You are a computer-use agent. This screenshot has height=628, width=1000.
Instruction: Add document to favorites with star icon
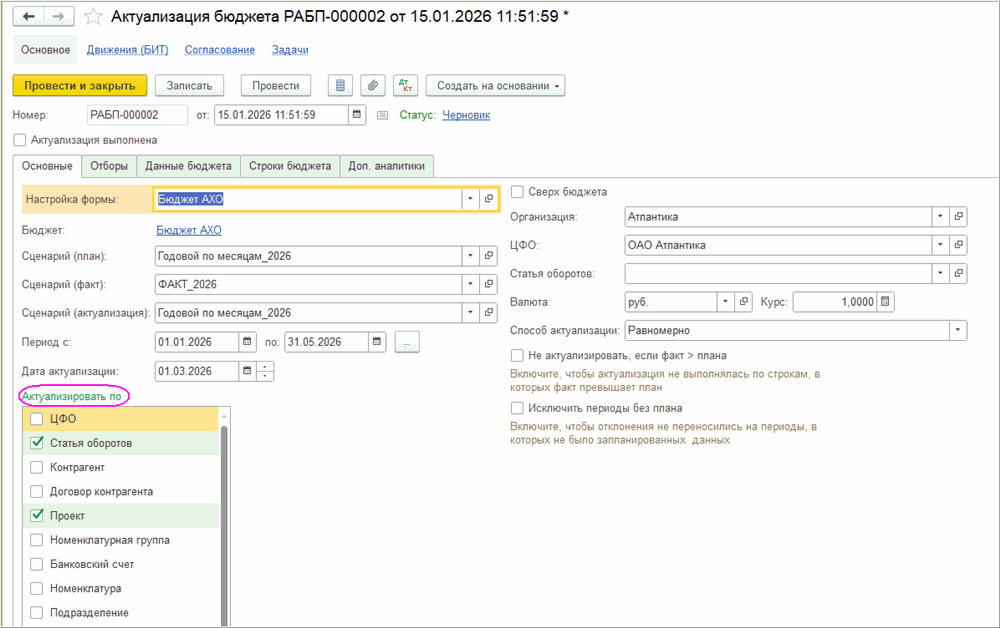coord(93,17)
